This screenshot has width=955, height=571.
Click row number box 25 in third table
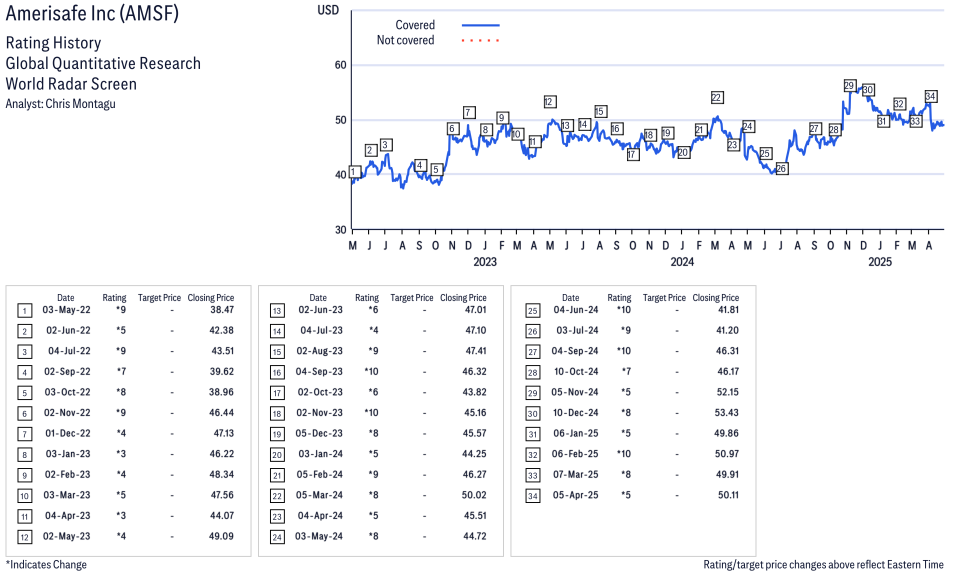[x=532, y=311]
